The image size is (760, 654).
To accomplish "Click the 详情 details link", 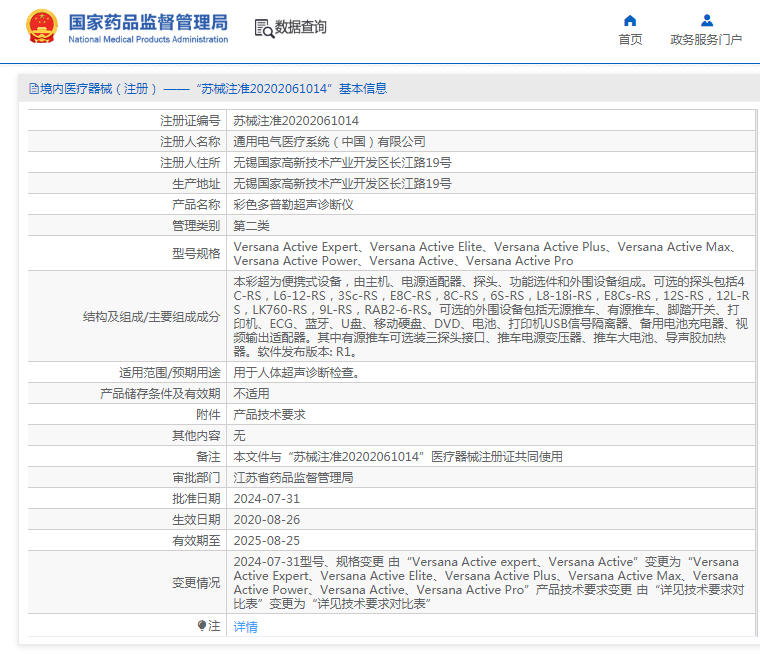I will pyautogui.click(x=245, y=627).
